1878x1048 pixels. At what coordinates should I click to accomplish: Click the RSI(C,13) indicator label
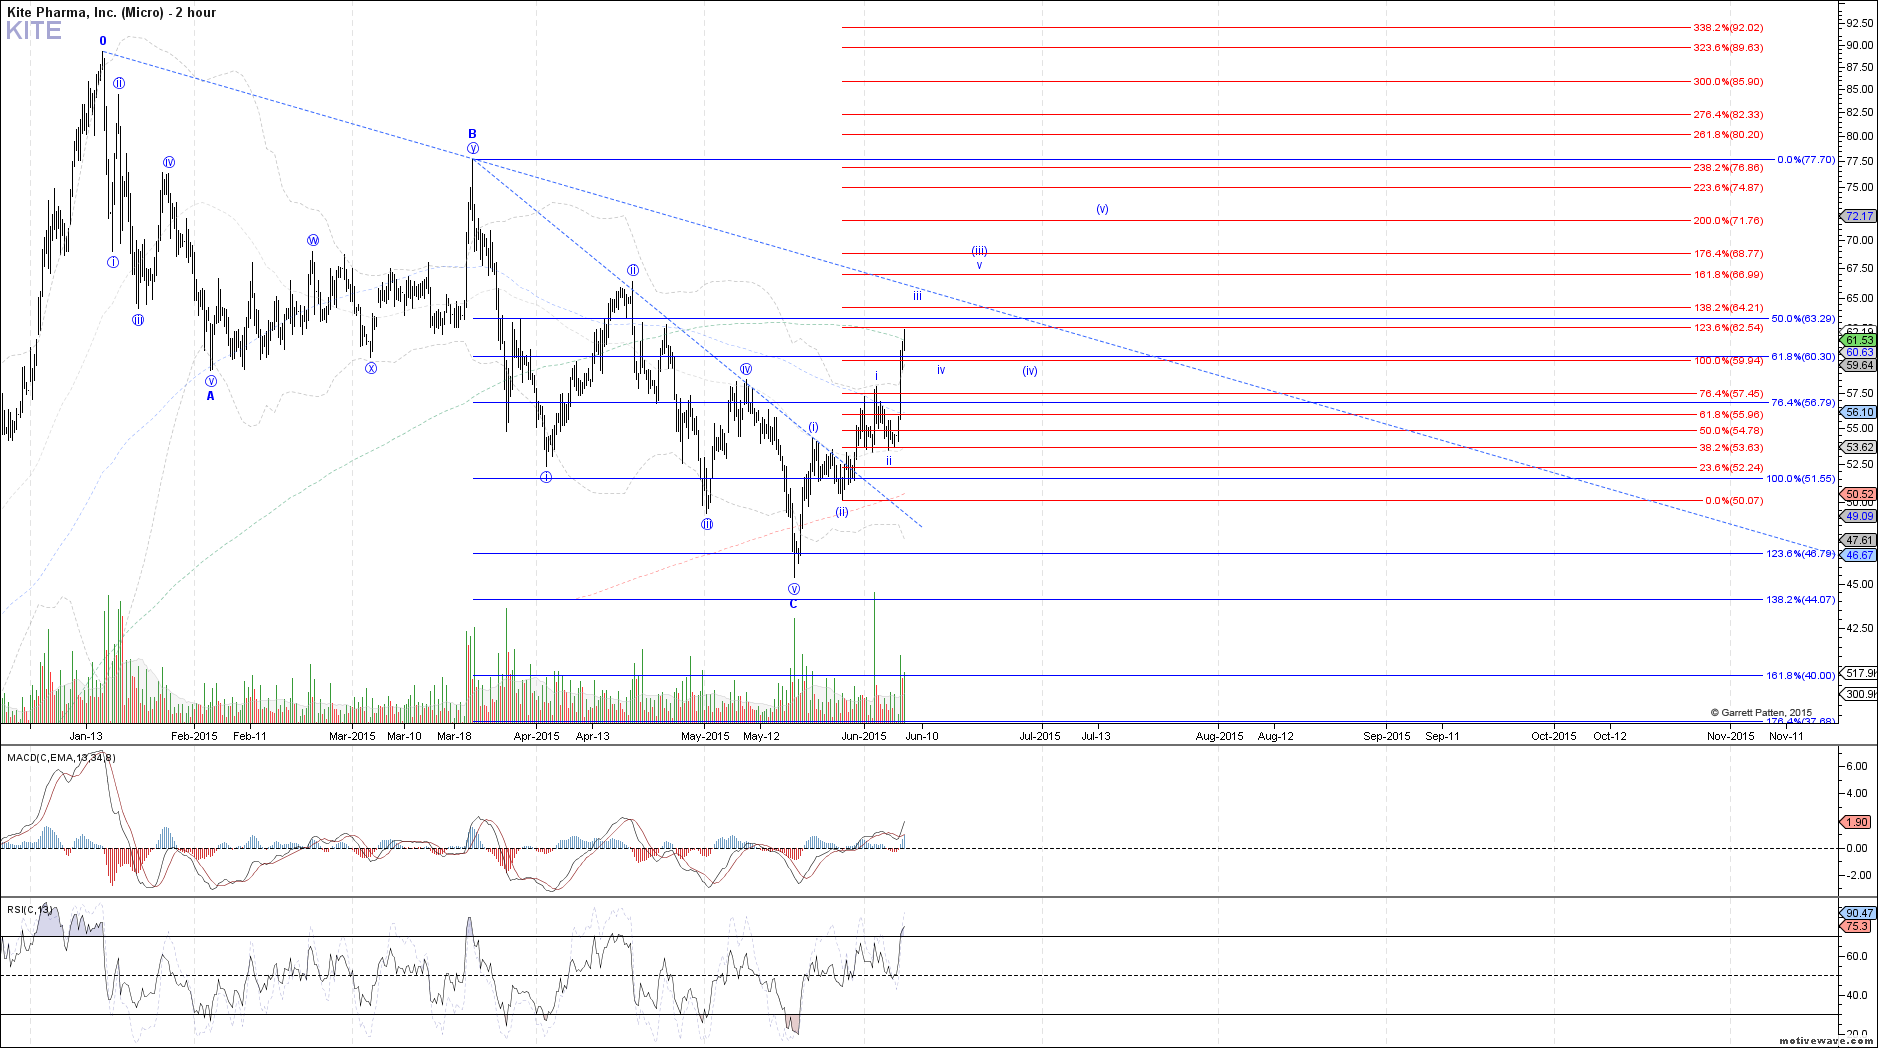pyautogui.click(x=29, y=910)
